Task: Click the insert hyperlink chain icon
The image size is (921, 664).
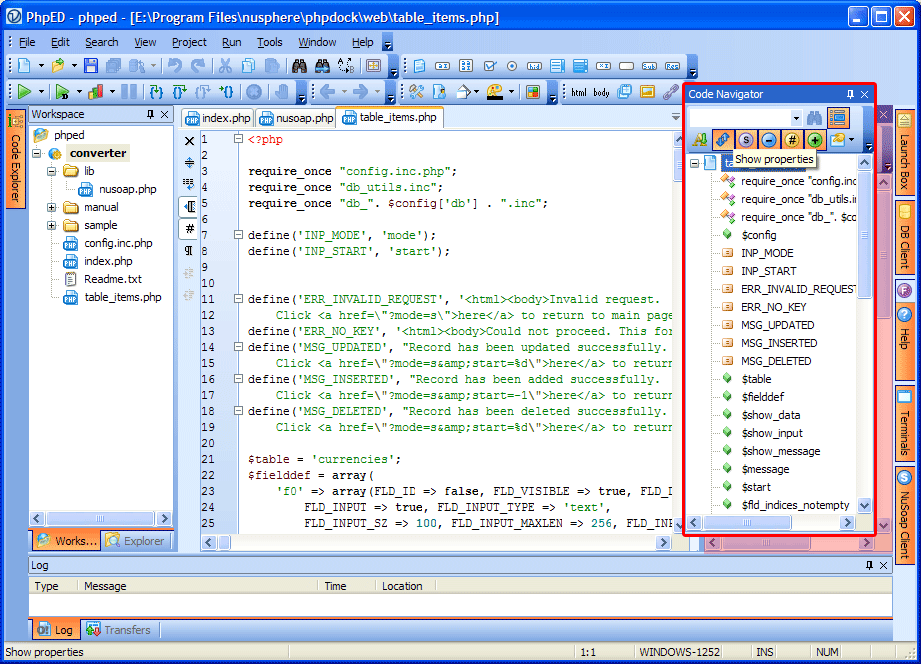Action: (670, 92)
